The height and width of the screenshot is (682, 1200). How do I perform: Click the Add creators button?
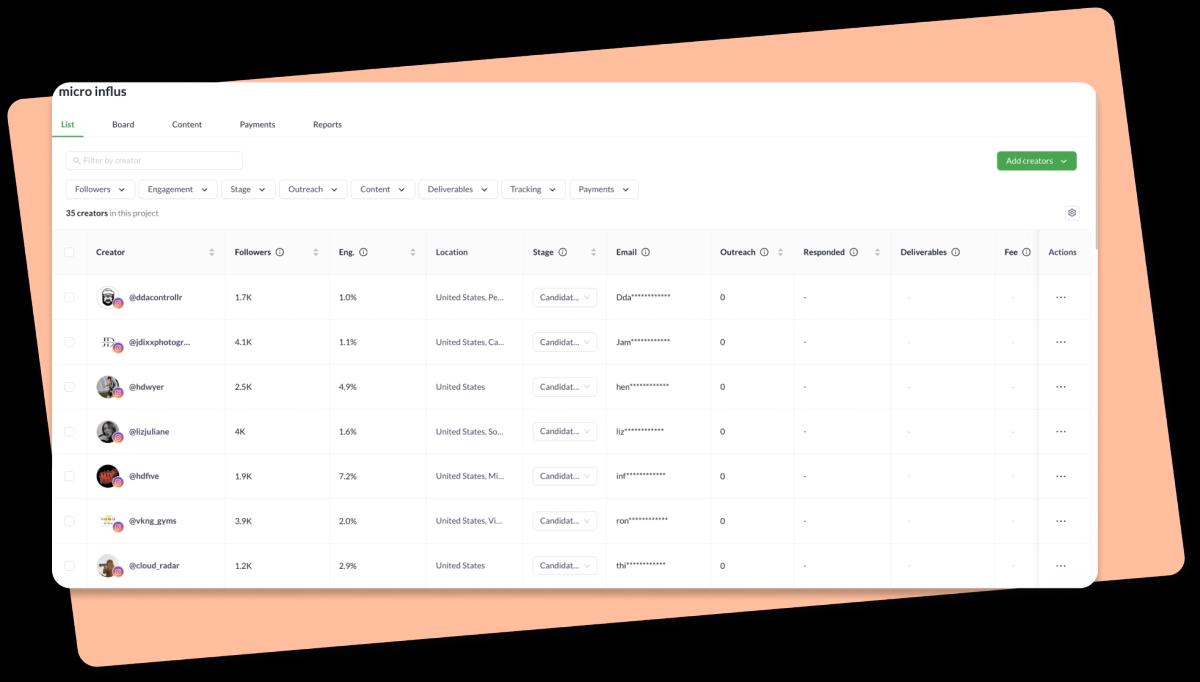(x=1037, y=161)
